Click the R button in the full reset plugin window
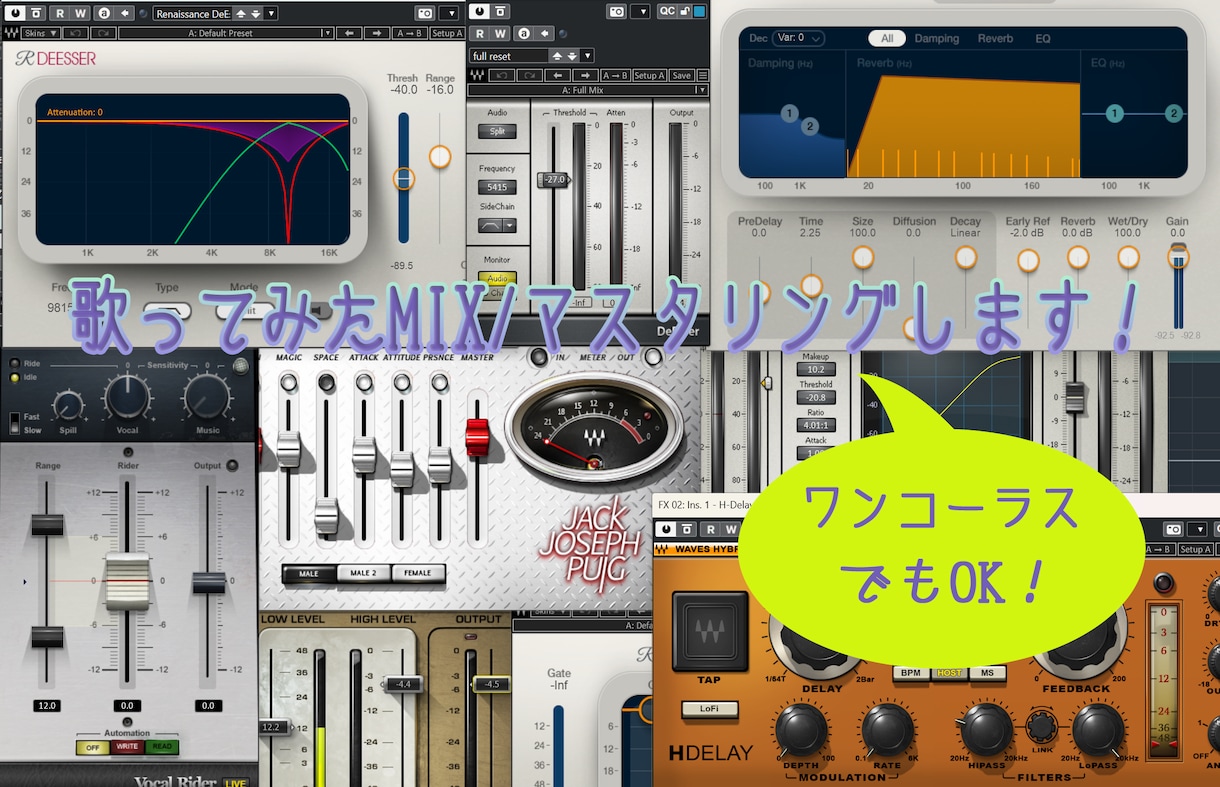The image size is (1220, 787). click(479, 34)
